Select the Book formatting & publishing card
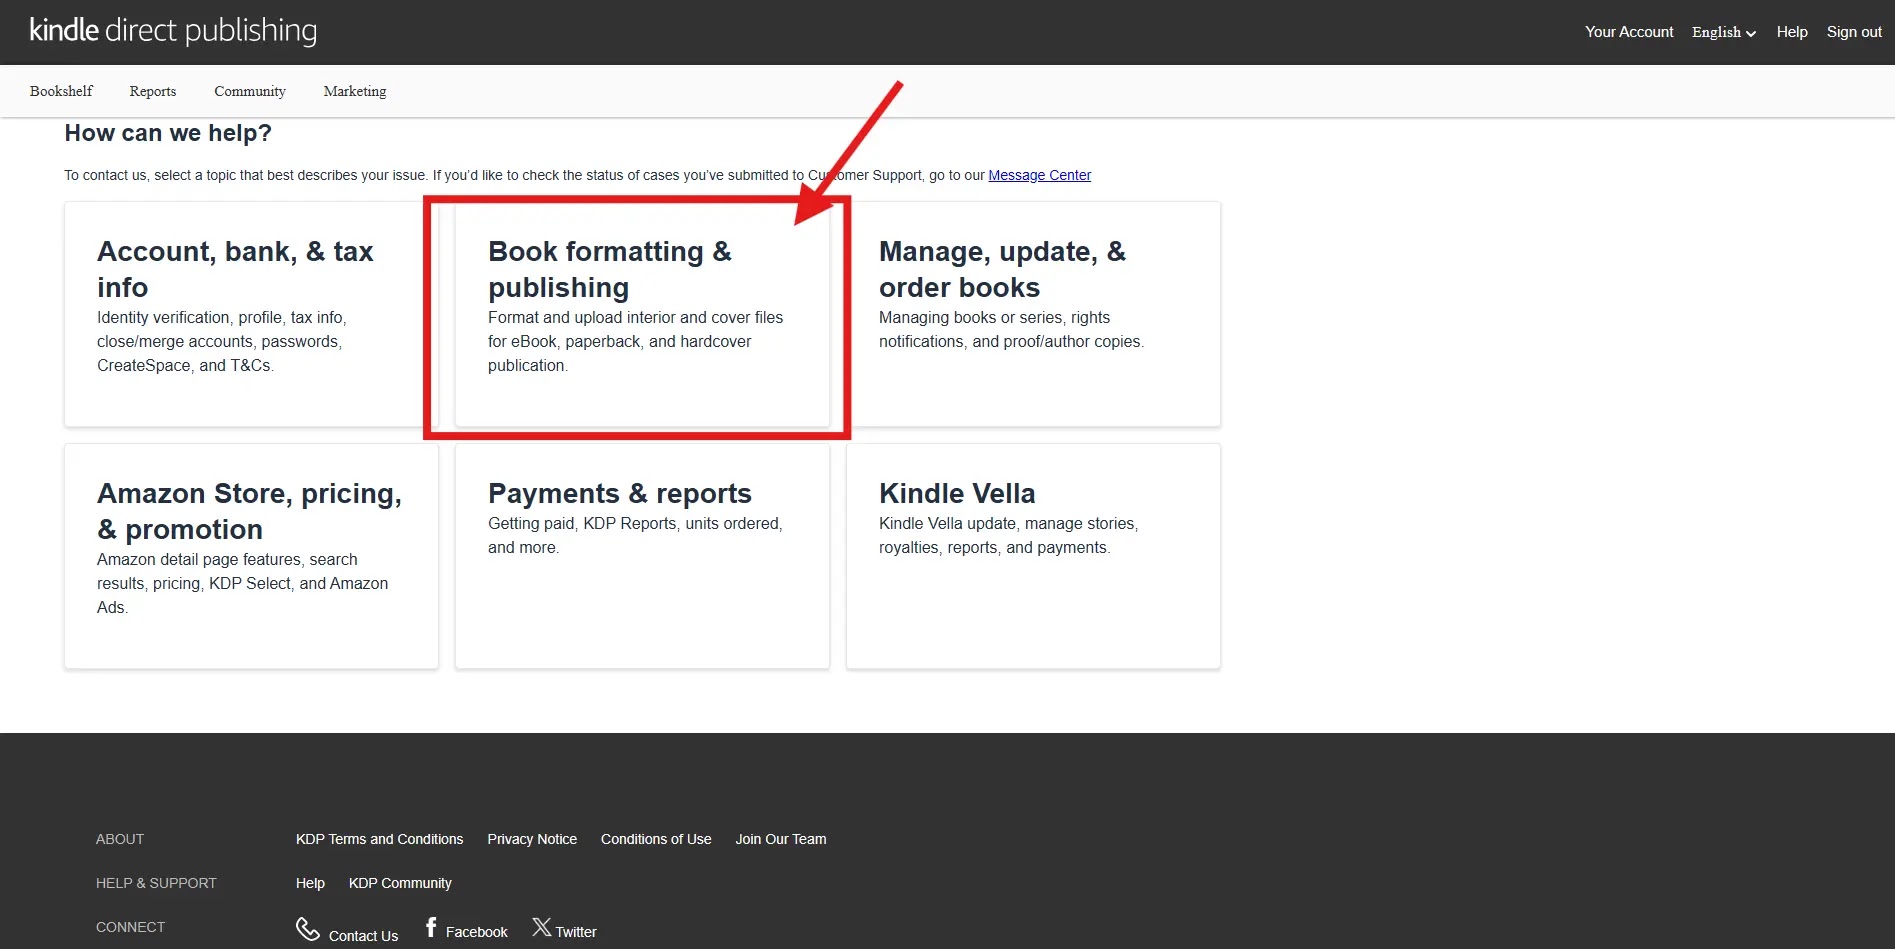 pos(642,314)
